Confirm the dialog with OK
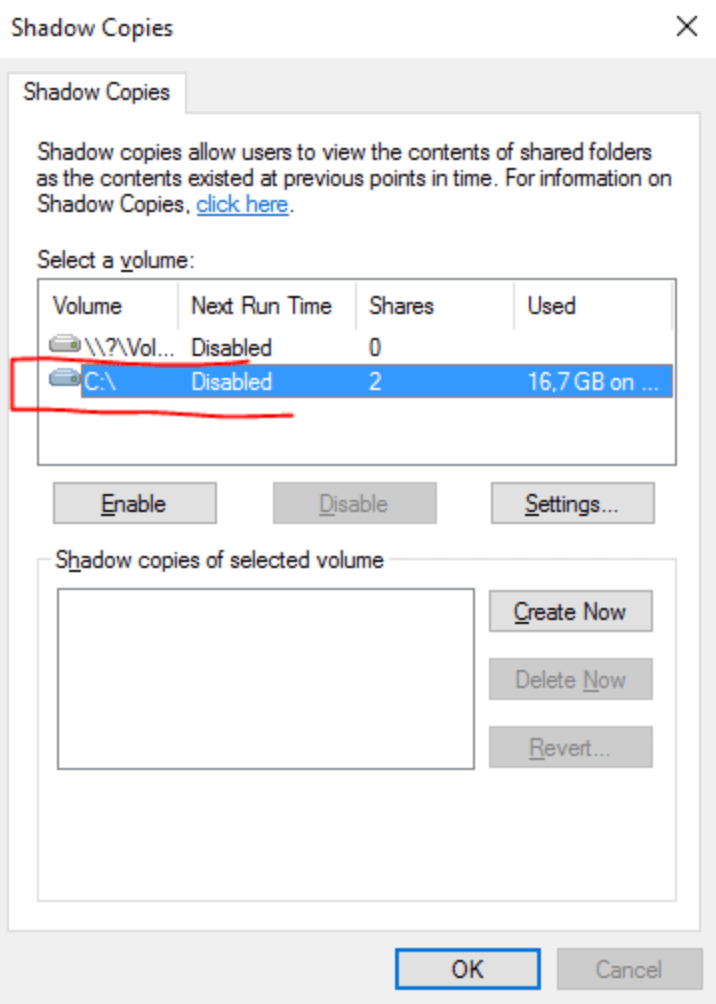 click(467, 969)
